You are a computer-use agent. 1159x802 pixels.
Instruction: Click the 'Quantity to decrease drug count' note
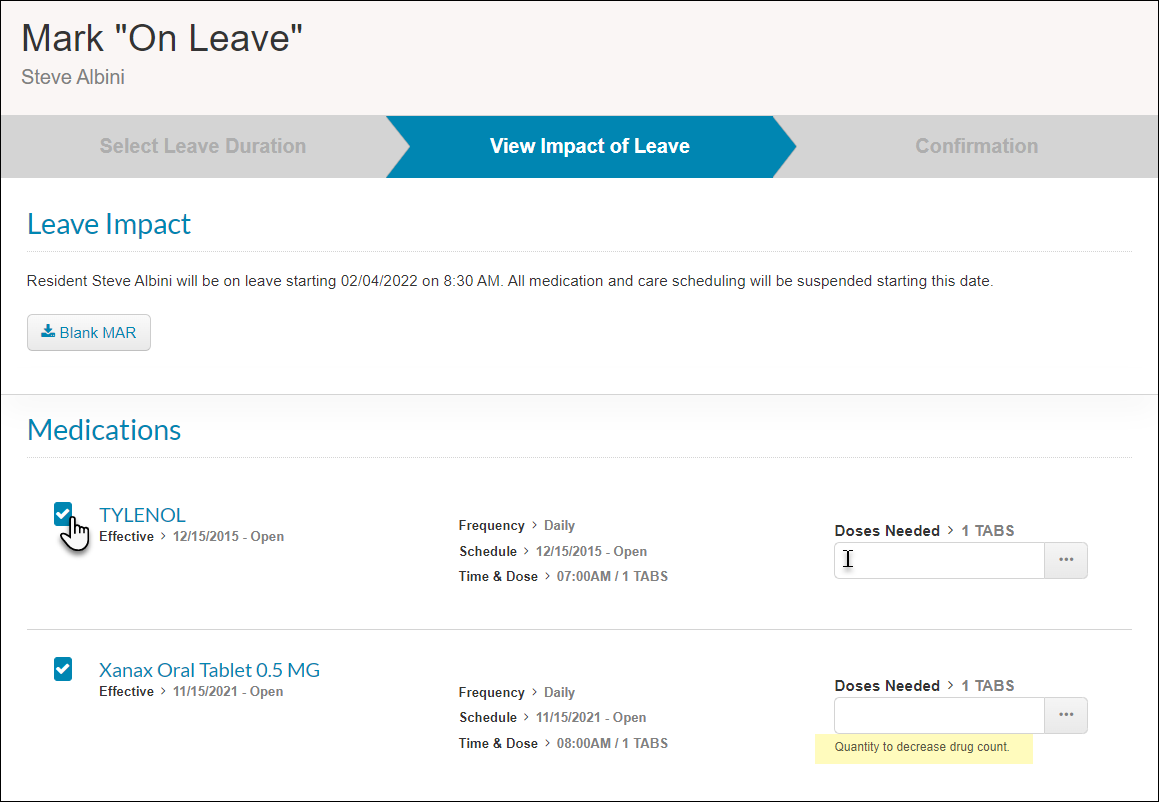pos(922,747)
